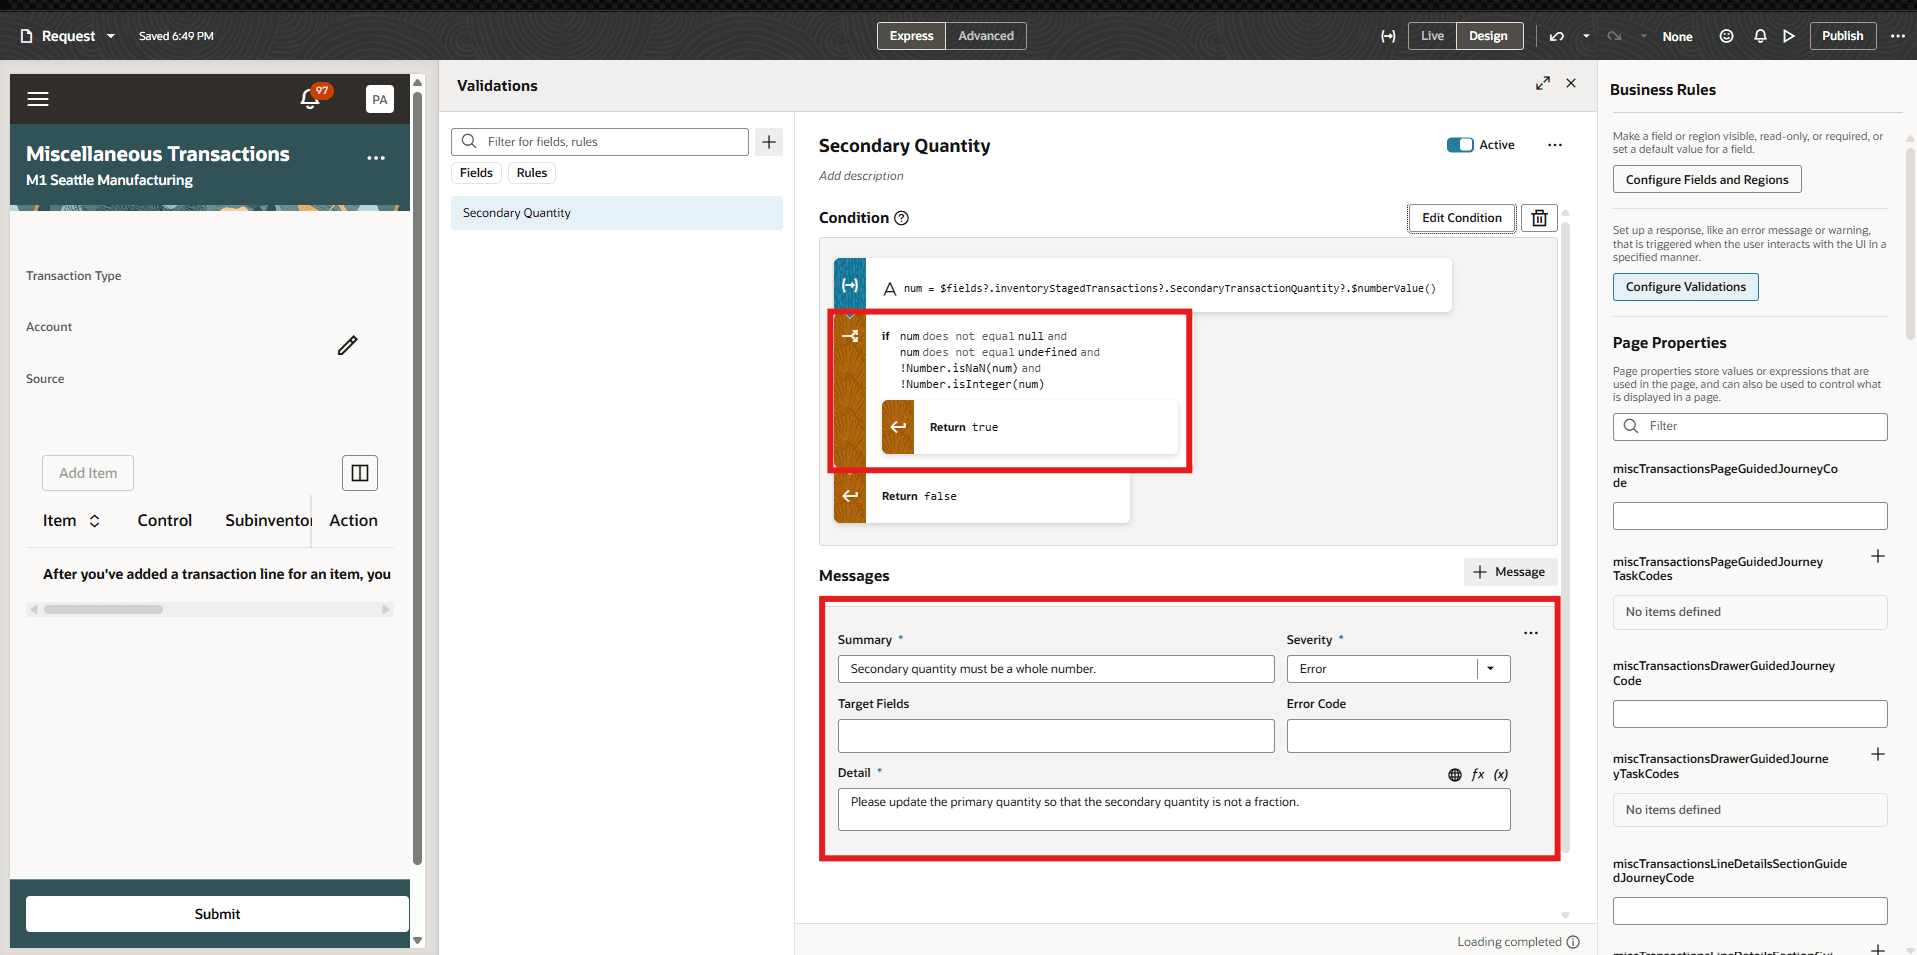Screen dimensions: 1917x955
Task: Open notifications bell showing 97
Action: click(x=312, y=97)
